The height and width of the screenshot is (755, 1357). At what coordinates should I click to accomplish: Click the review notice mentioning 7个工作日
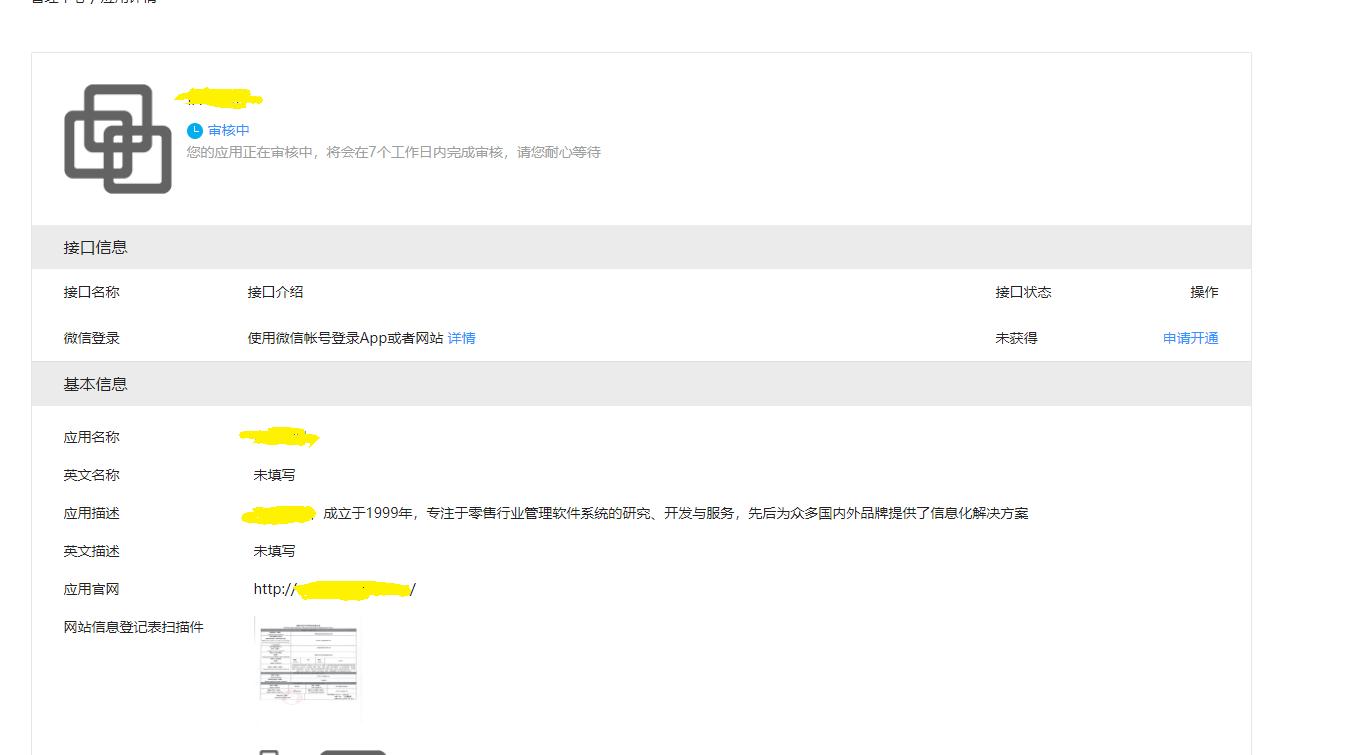tap(394, 152)
